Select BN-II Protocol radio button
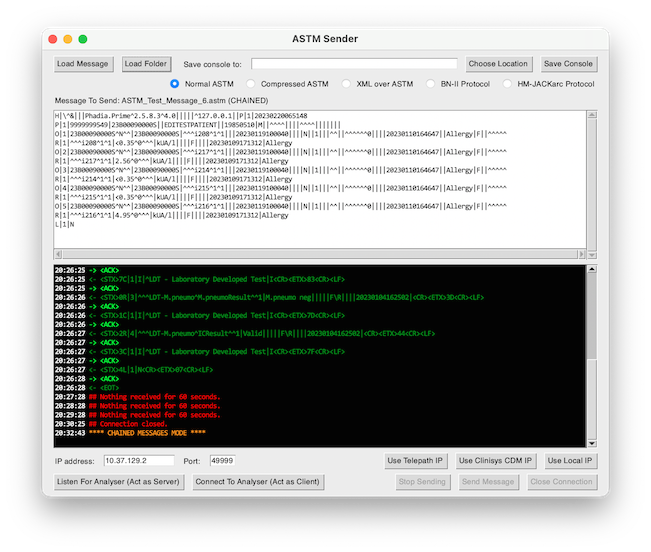The image size is (651, 552). tap(431, 84)
